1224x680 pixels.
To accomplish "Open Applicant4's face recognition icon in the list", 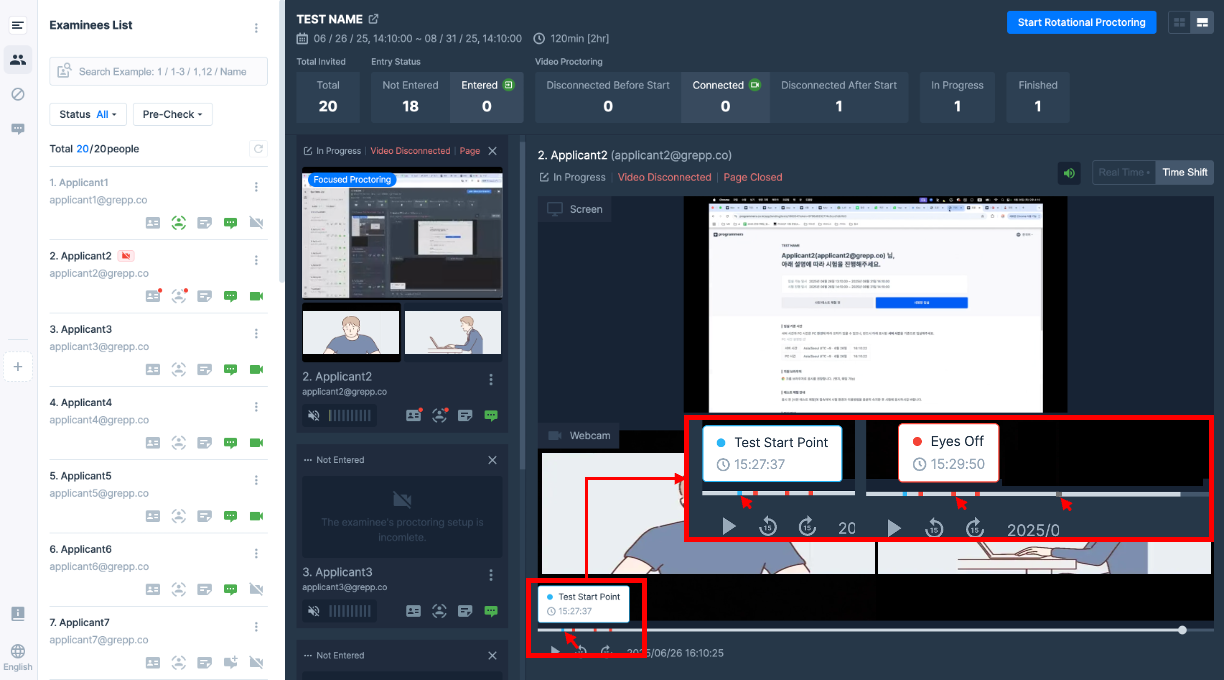I will pyautogui.click(x=179, y=442).
